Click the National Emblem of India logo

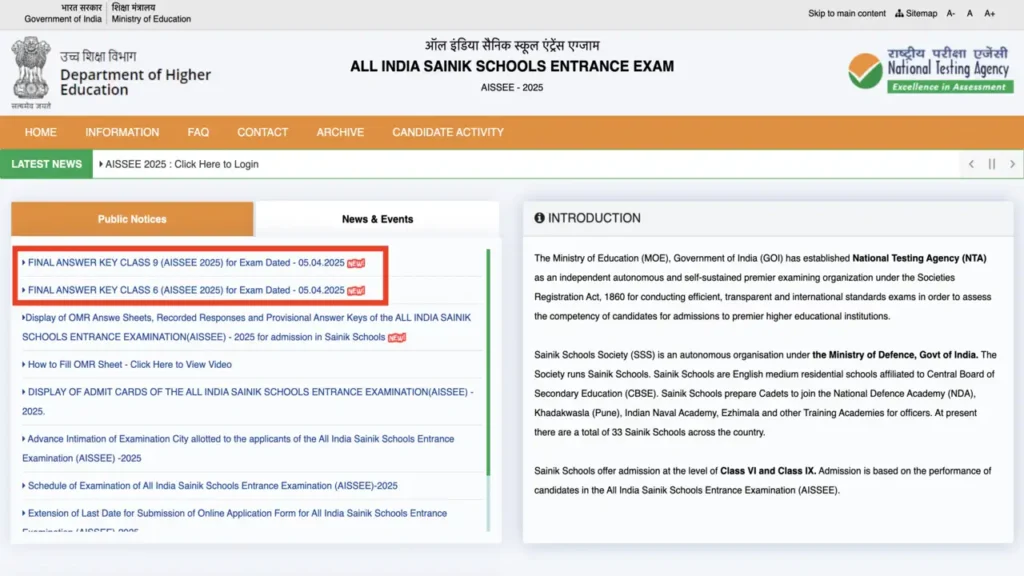[31, 72]
